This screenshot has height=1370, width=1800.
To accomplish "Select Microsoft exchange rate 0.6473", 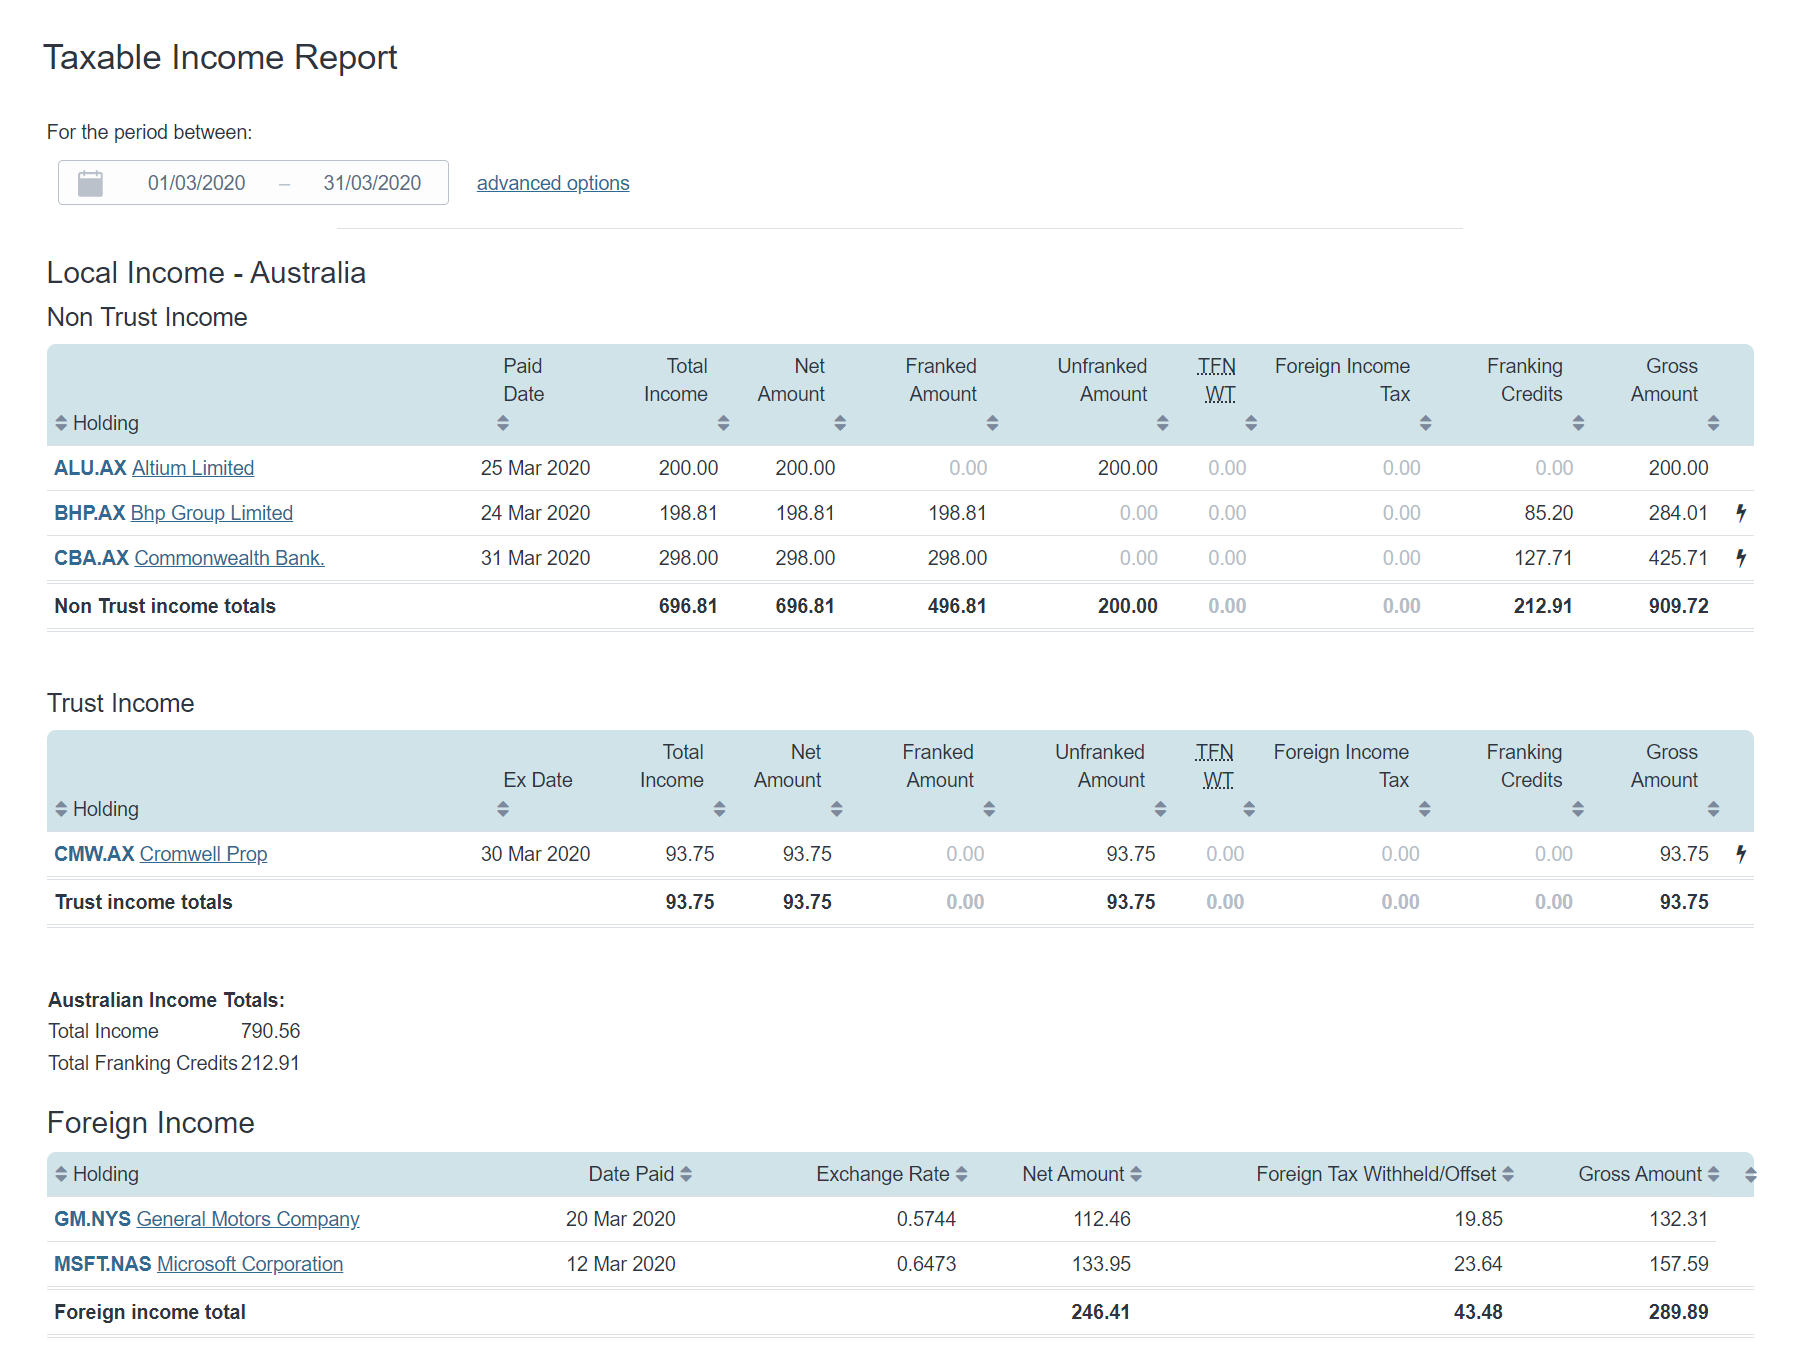I will point(926,1264).
